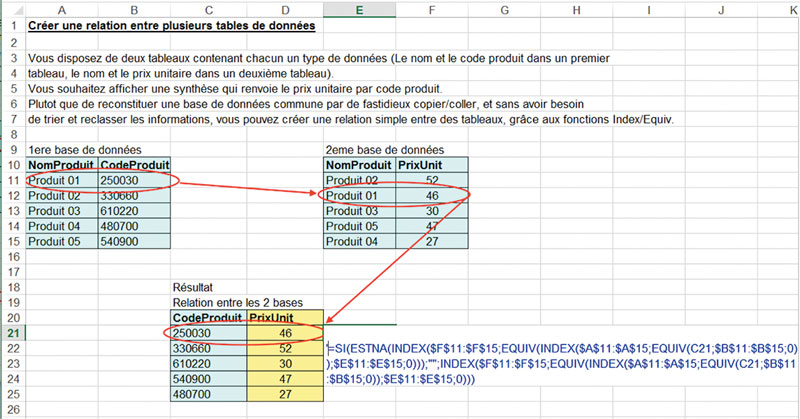Click cell 'Produit 03' in first table
Image resolution: width=800 pixels, height=419 pixels.
pyautogui.click(x=62, y=211)
